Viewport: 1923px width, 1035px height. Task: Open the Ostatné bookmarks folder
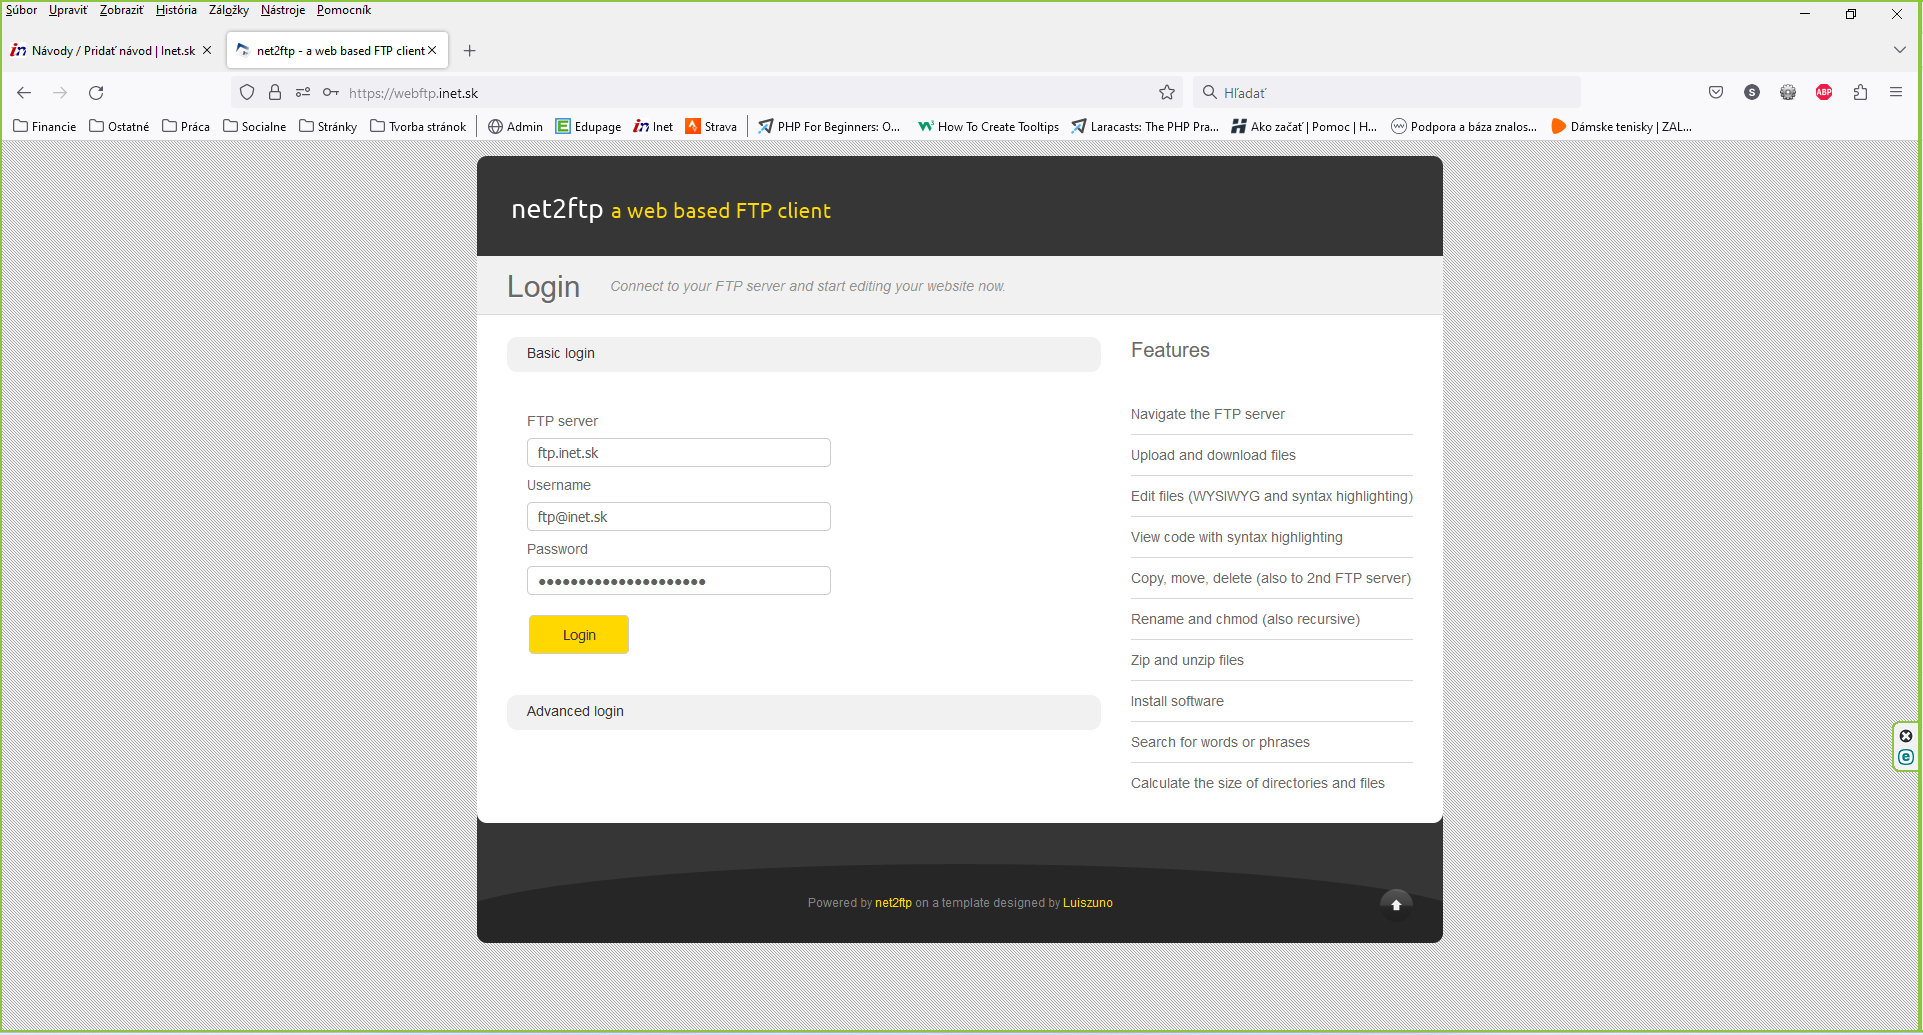click(x=119, y=127)
